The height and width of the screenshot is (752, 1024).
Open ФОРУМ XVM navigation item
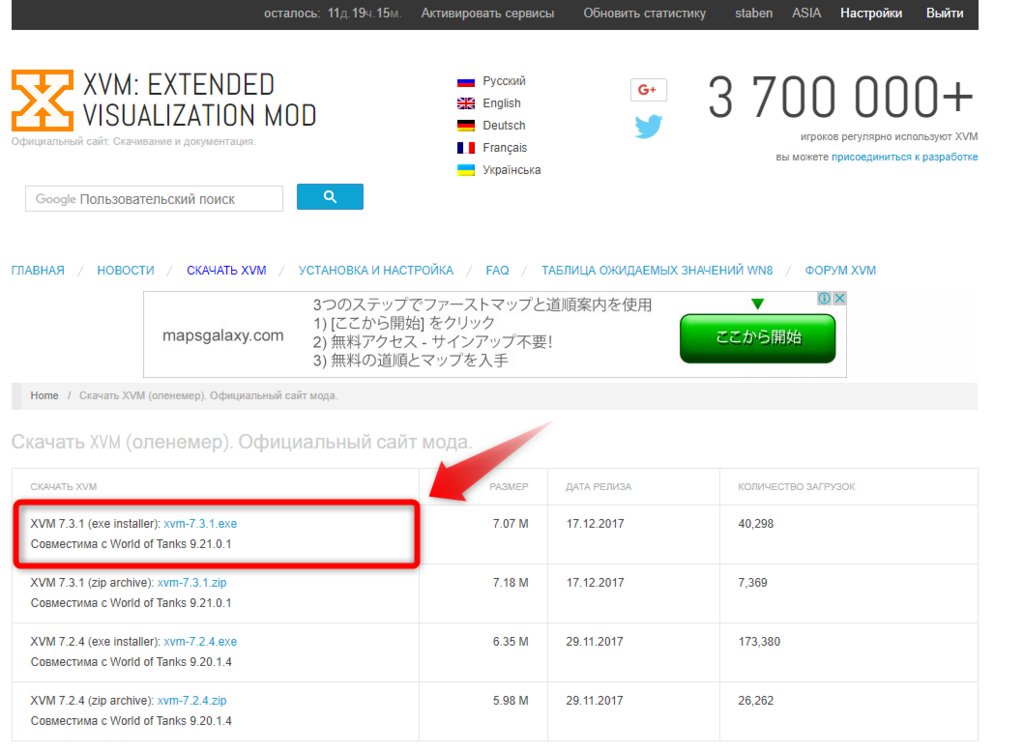click(840, 270)
